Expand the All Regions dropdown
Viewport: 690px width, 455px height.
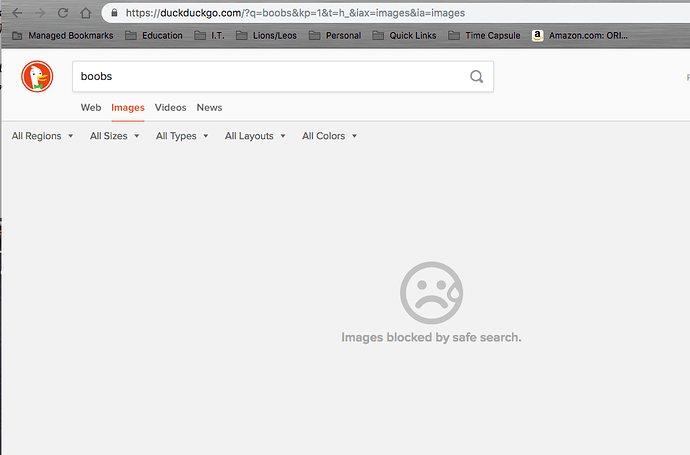tap(42, 136)
